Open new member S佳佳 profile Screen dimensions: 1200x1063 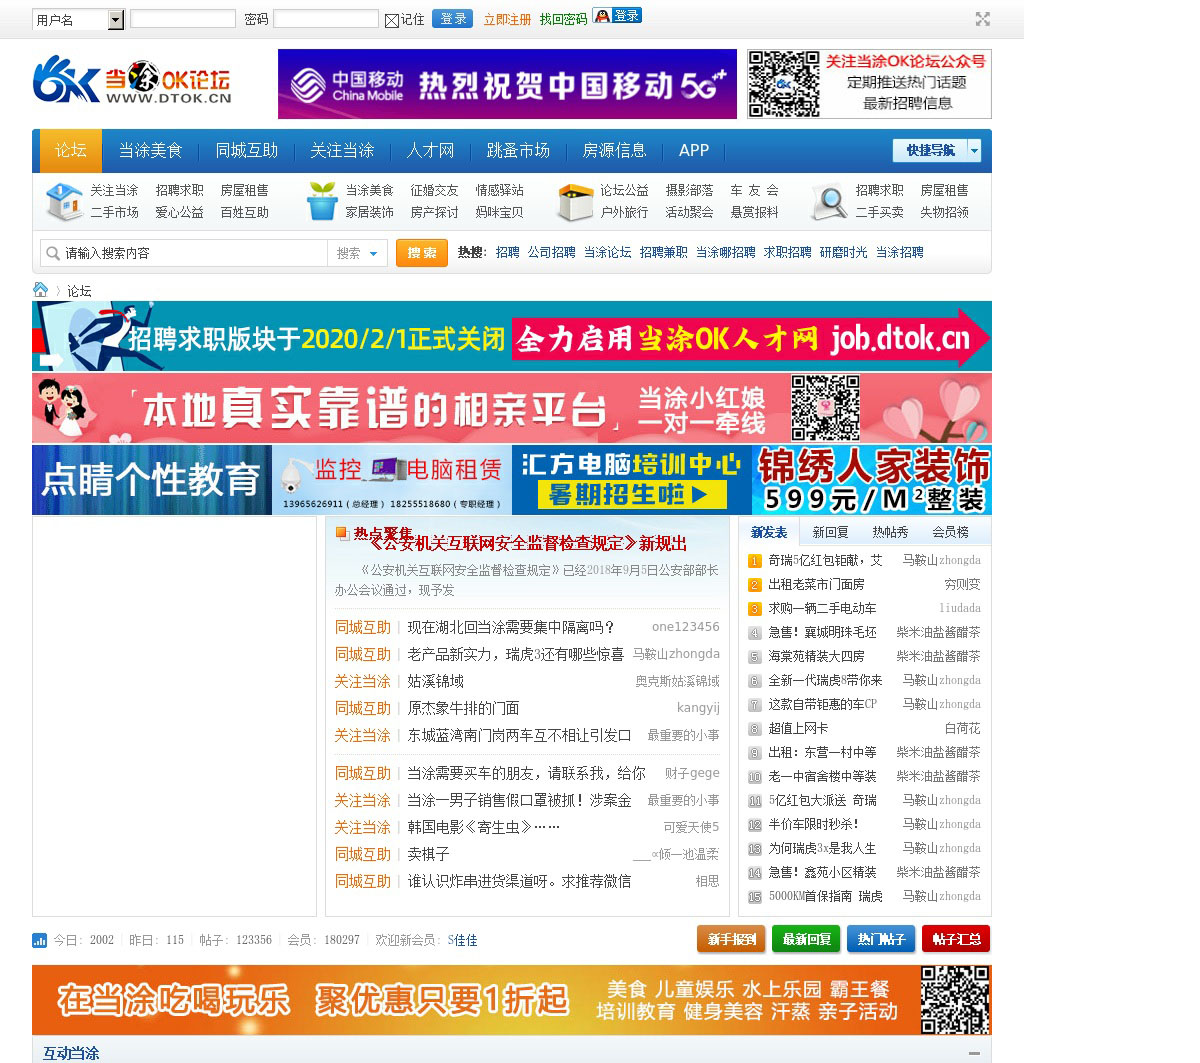(x=462, y=940)
